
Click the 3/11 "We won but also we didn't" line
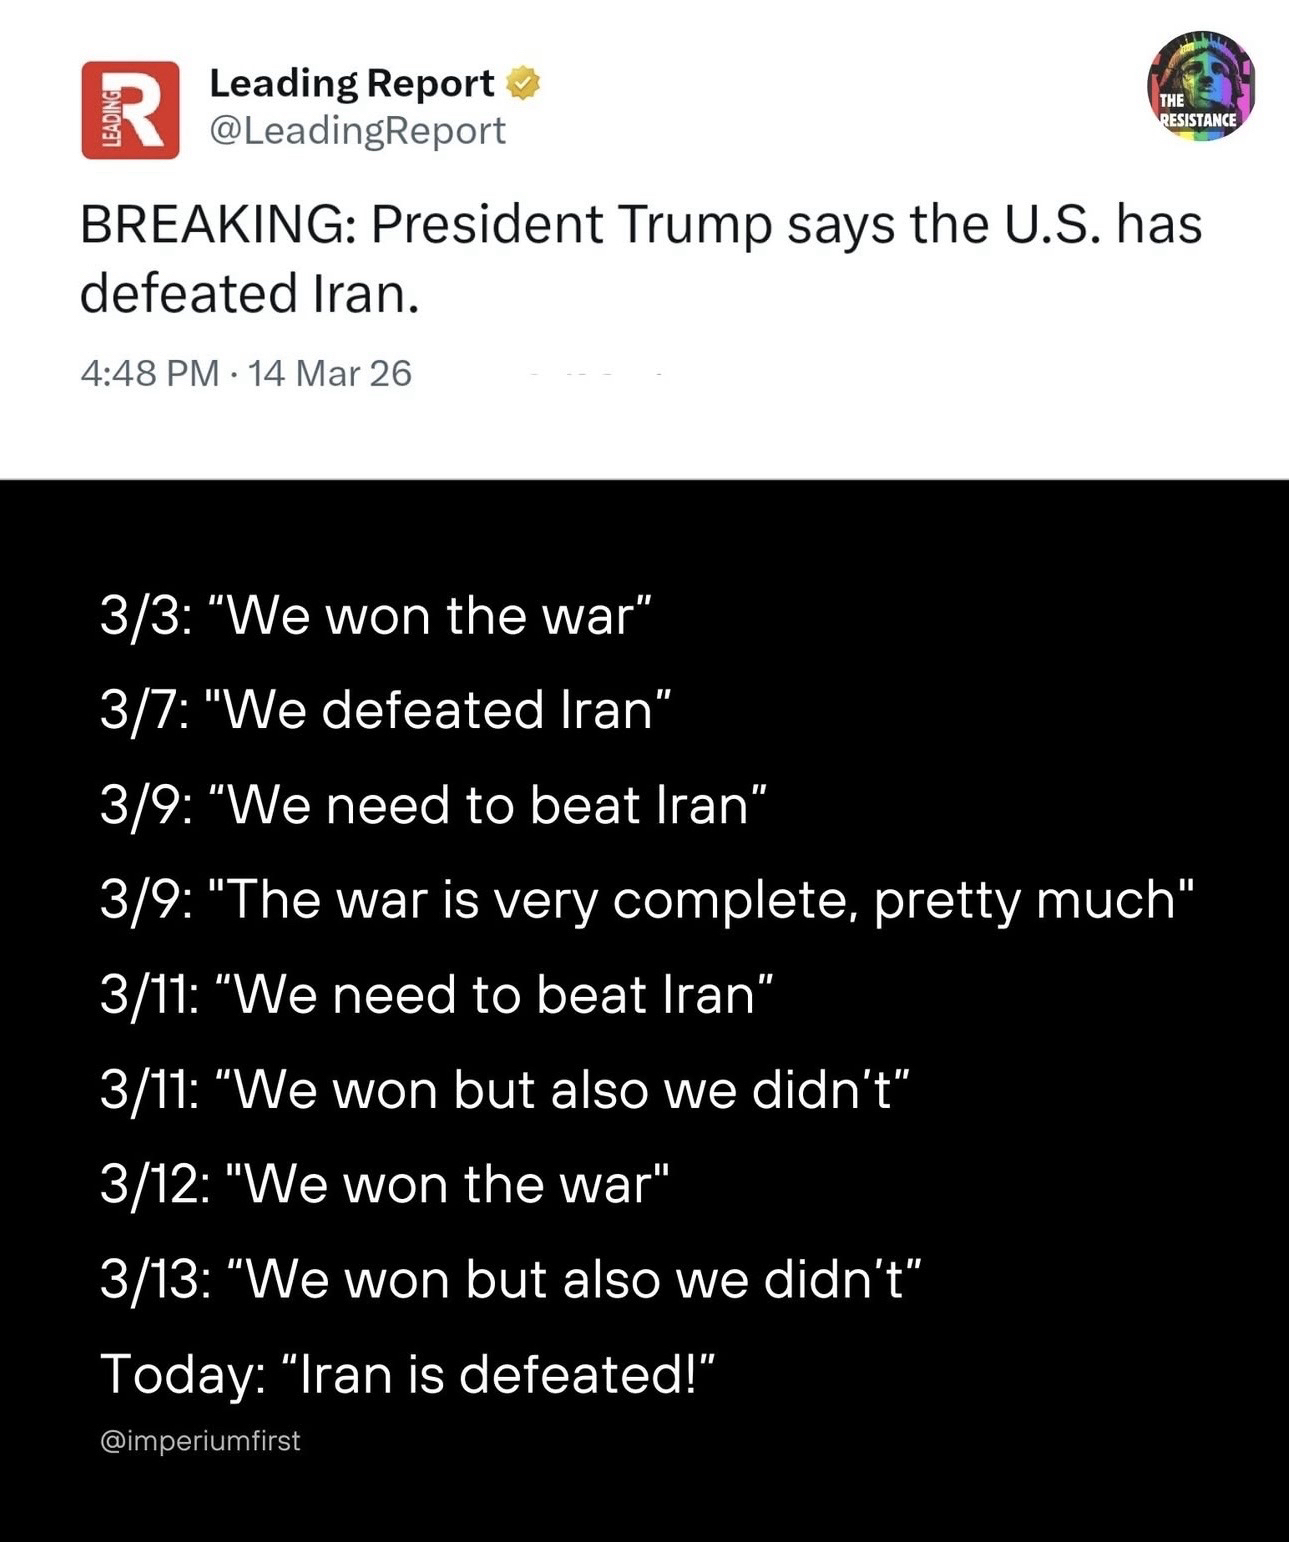point(506,1089)
